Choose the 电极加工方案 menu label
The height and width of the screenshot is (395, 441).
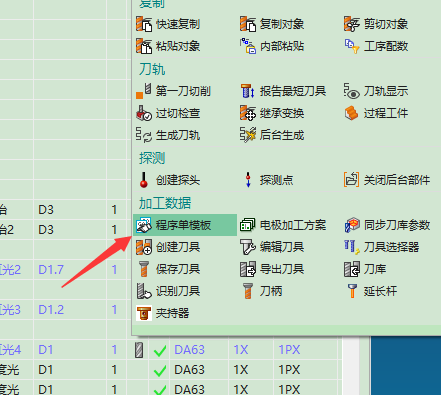pos(293,225)
